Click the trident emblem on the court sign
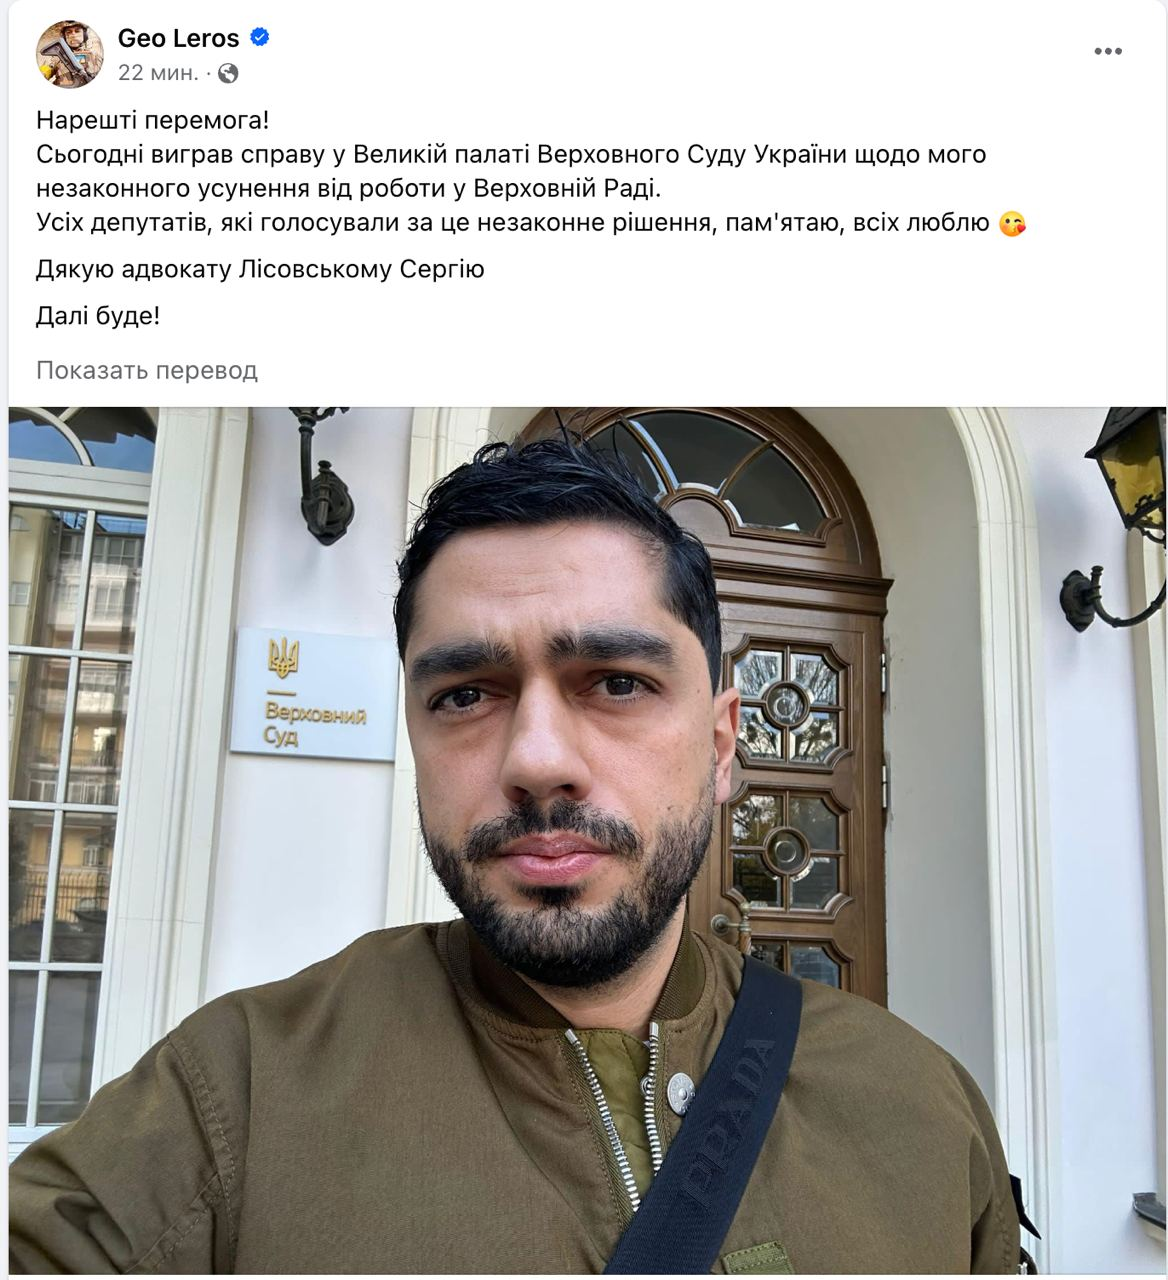Image resolution: width=1168 pixels, height=1280 pixels. coord(284,657)
